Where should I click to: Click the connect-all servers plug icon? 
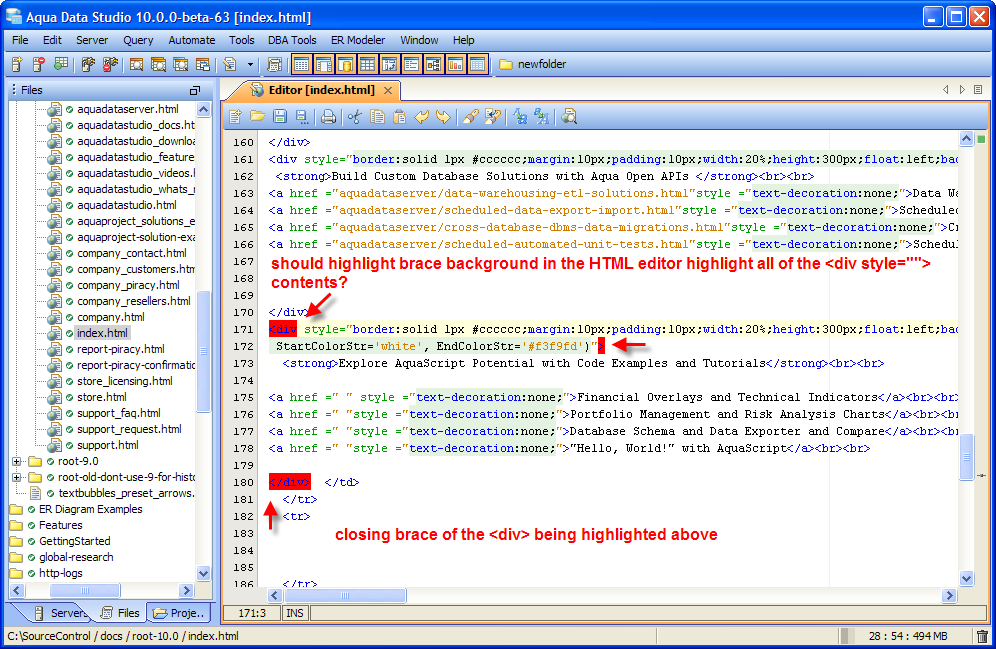(88, 64)
